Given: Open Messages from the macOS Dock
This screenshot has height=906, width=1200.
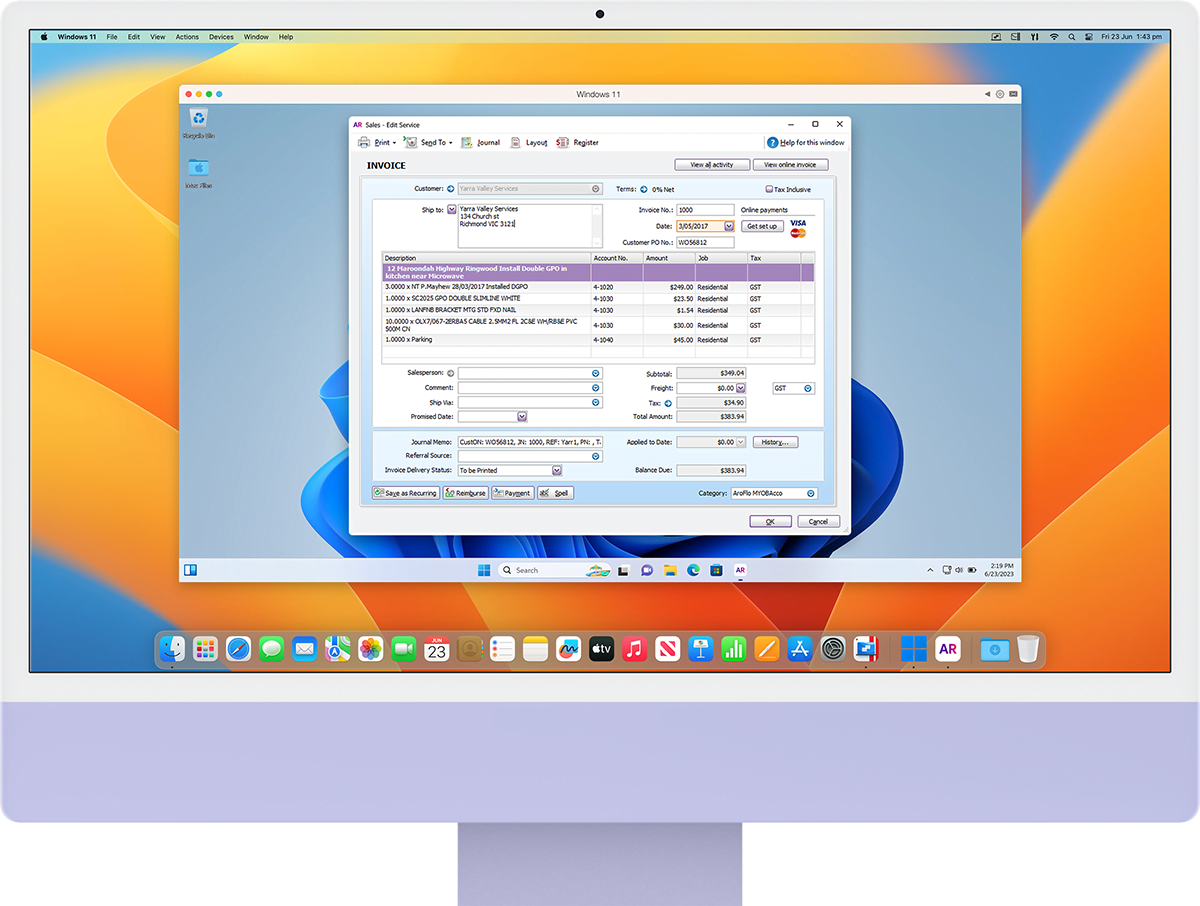Looking at the screenshot, I should click(272, 649).
